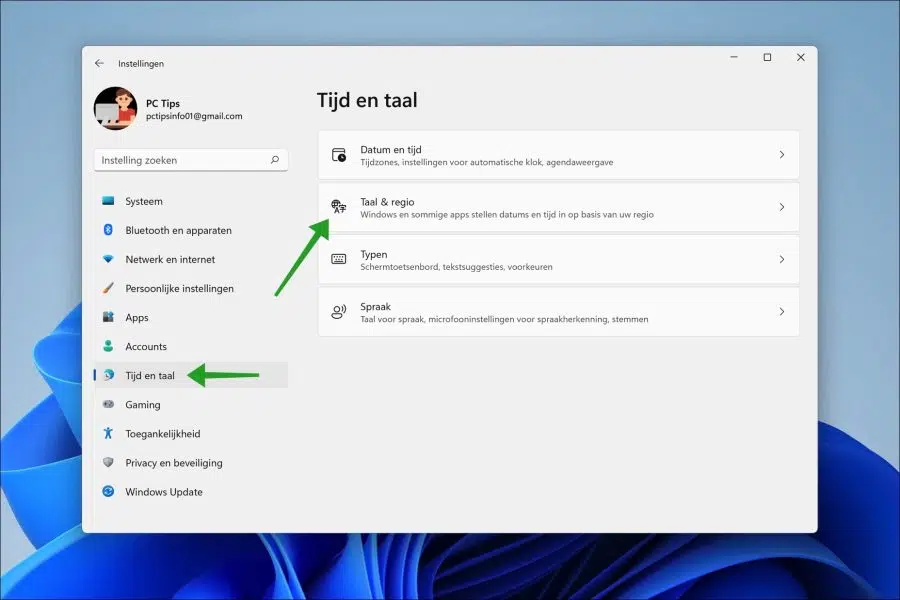This screenshot has width=900, height=600.
Task: Click the PC Tips account name
Action: (x=163, y=103)
